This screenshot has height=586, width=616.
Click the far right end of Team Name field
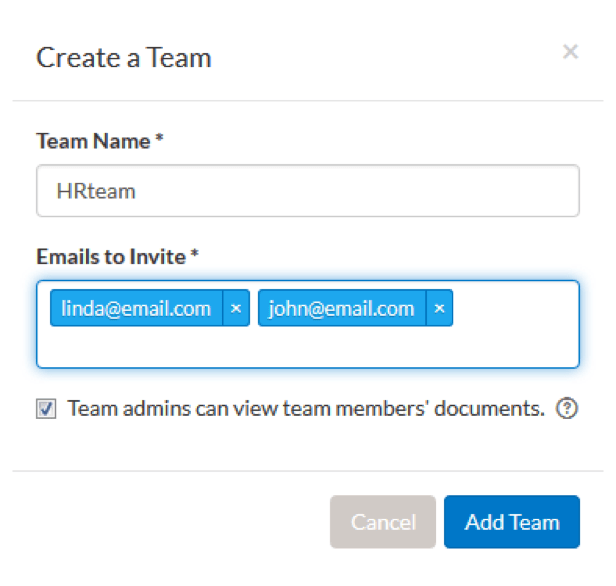coord(565,191)
